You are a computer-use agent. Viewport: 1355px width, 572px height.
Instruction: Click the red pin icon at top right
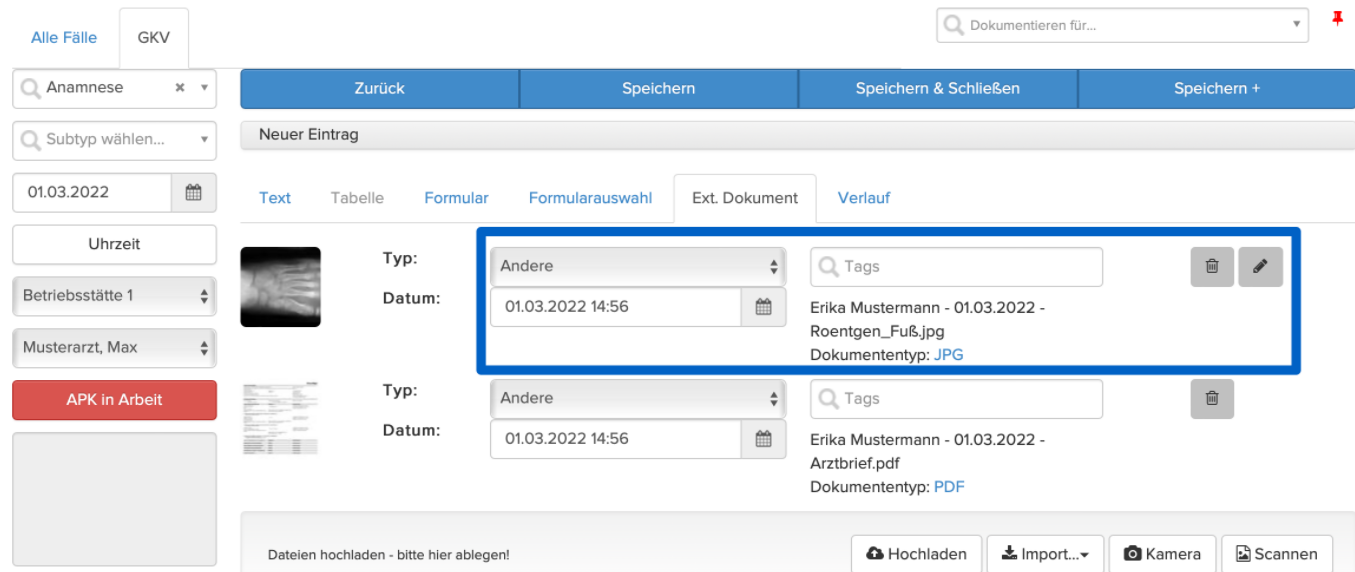click(x=1337, y=20)
